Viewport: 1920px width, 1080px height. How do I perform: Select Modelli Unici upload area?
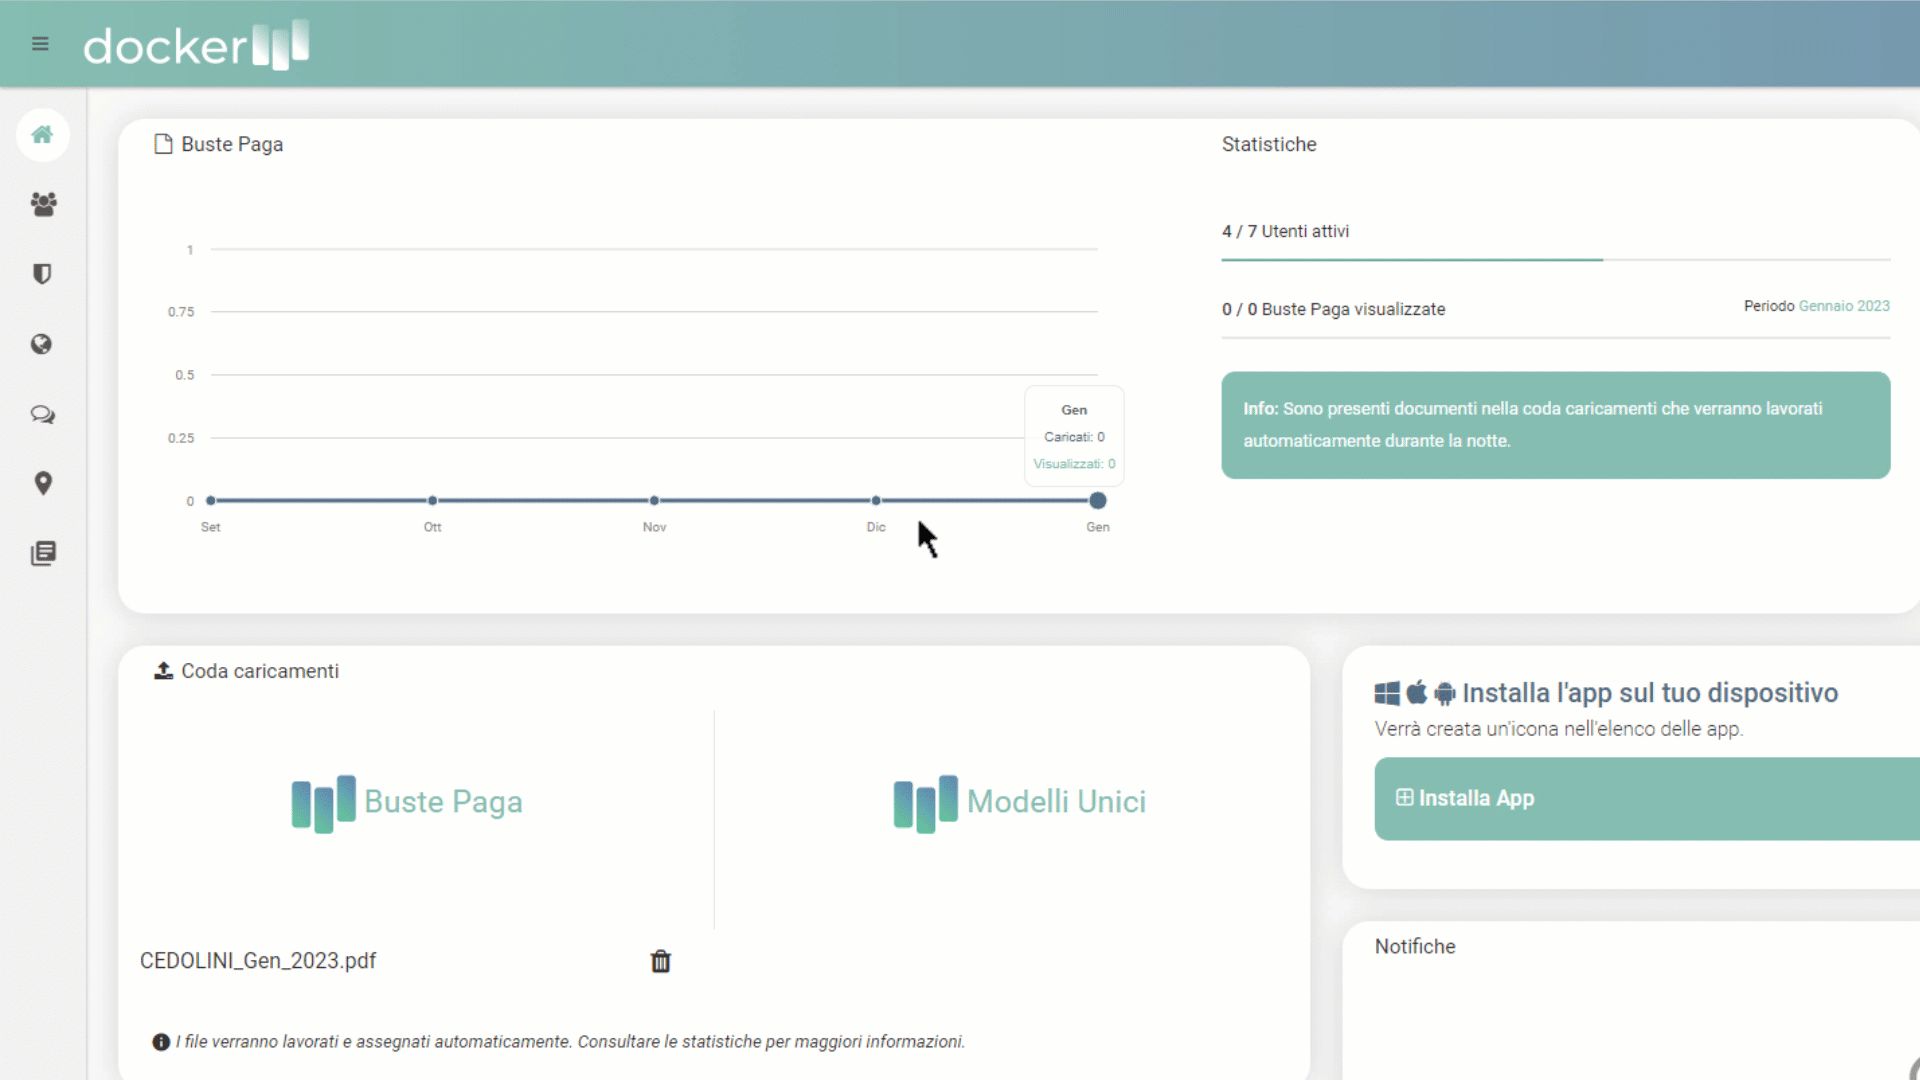click(x=1019, y=802)
